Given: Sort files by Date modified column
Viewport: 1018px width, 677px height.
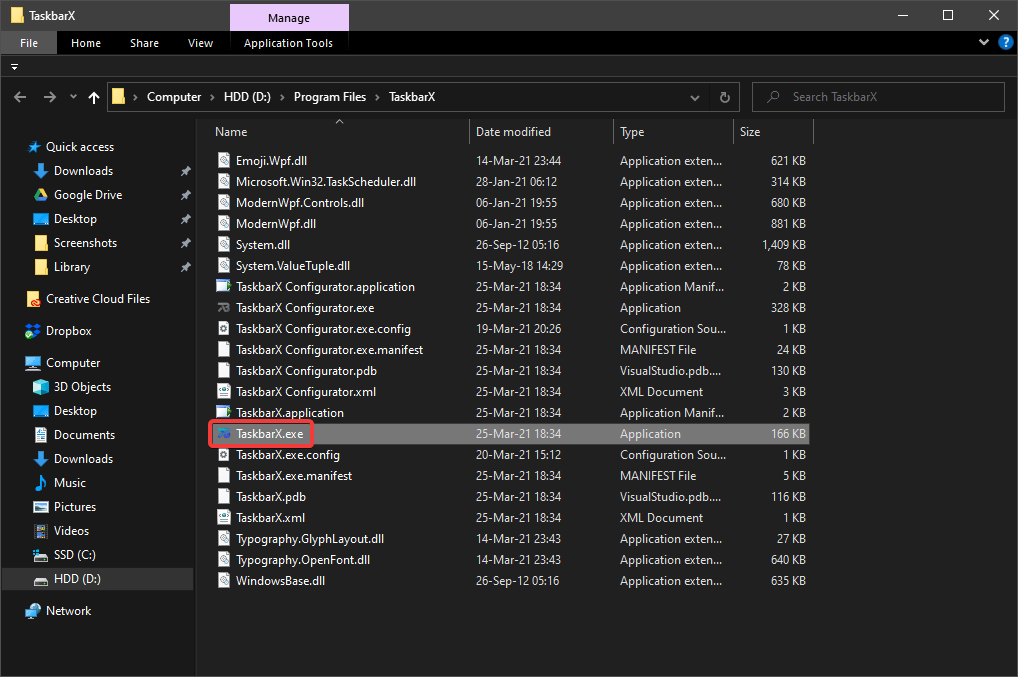Looking at the screenshot, I should click(x=513, y=132).
